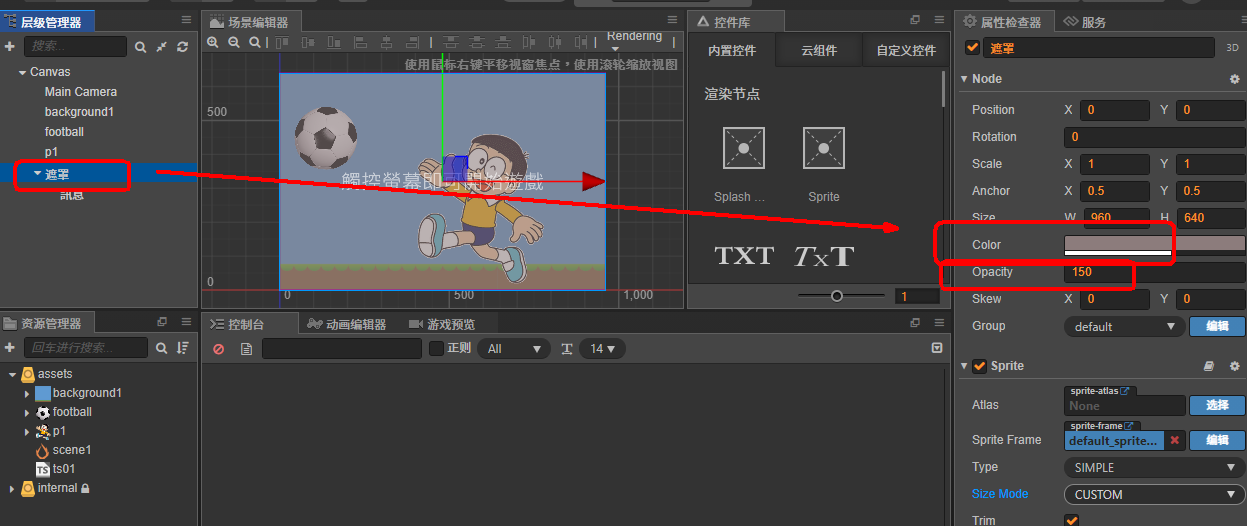Click the Opacity value field showing 150
Screen dimensions: 1247x526
(1154, 273)
